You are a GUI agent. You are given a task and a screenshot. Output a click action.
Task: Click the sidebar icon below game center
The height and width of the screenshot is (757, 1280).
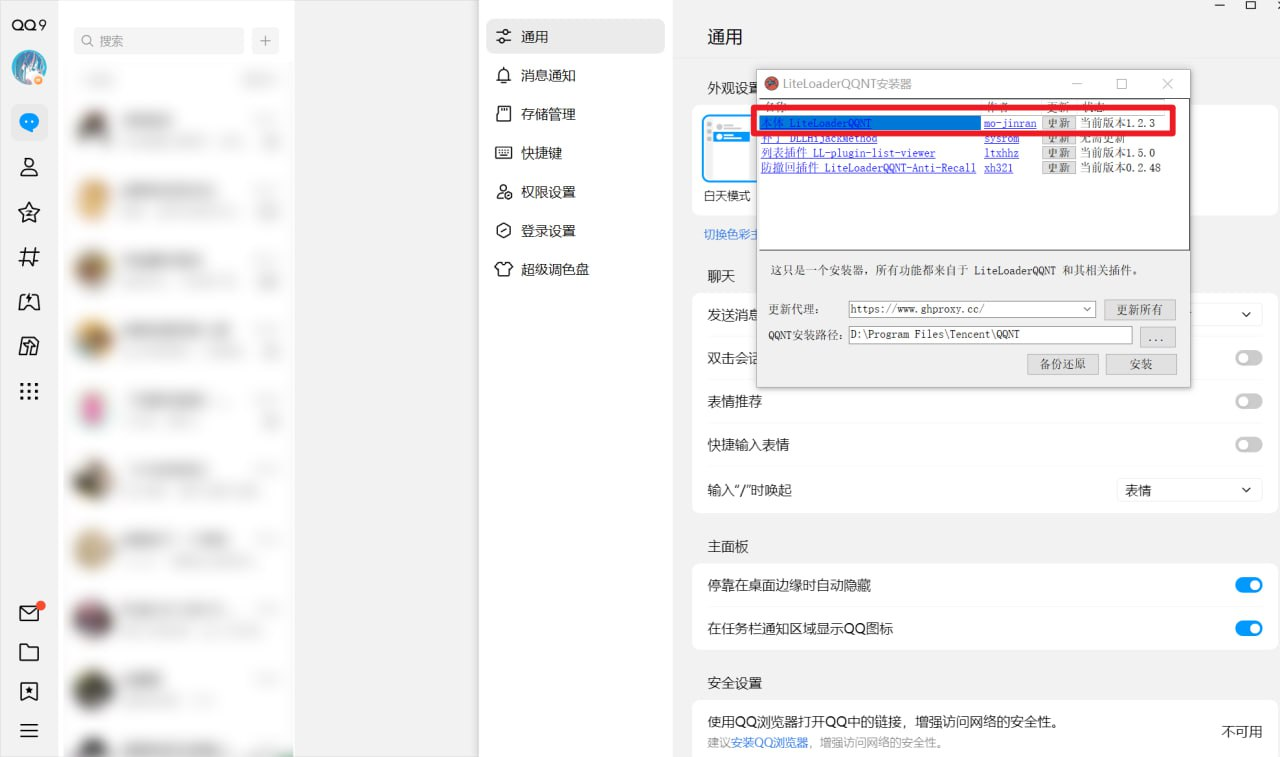click(29, 347)
